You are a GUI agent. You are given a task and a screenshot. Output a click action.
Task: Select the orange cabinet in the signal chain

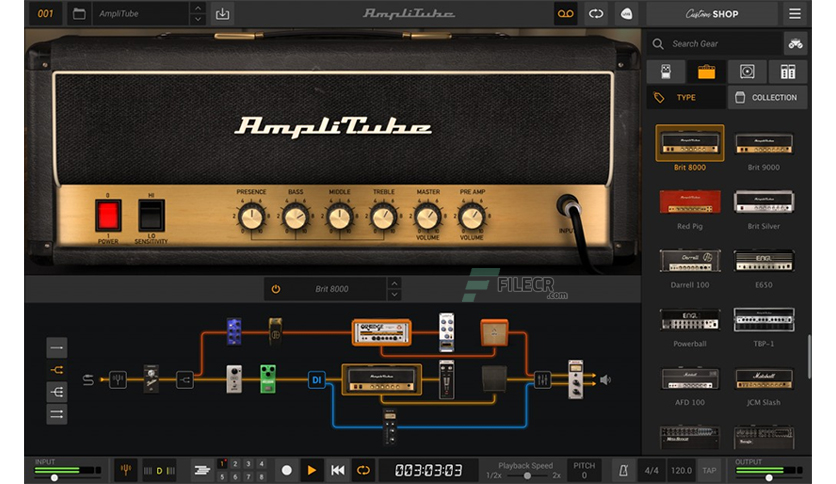(494, 332)
